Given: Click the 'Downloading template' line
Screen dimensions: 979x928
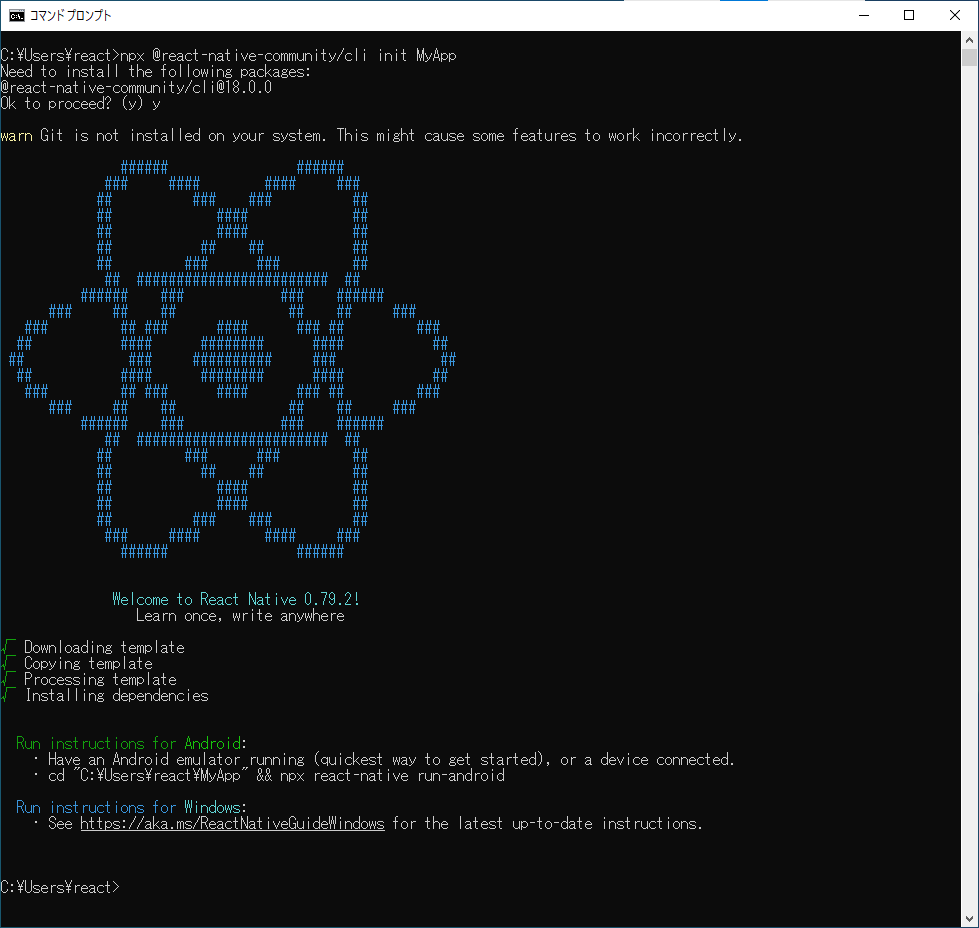Looking at the screenshot, I should (x=104, y=648).
